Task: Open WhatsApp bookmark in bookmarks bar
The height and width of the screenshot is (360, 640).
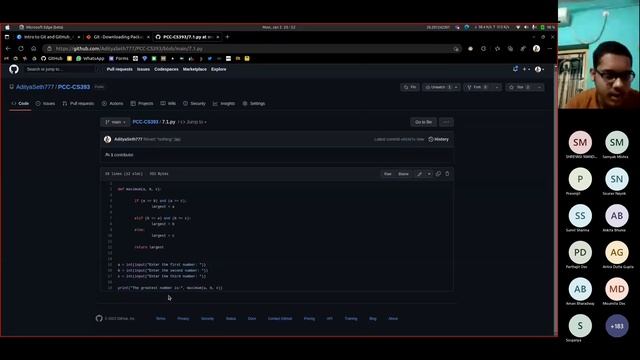Action: click(x=90, y=58)
